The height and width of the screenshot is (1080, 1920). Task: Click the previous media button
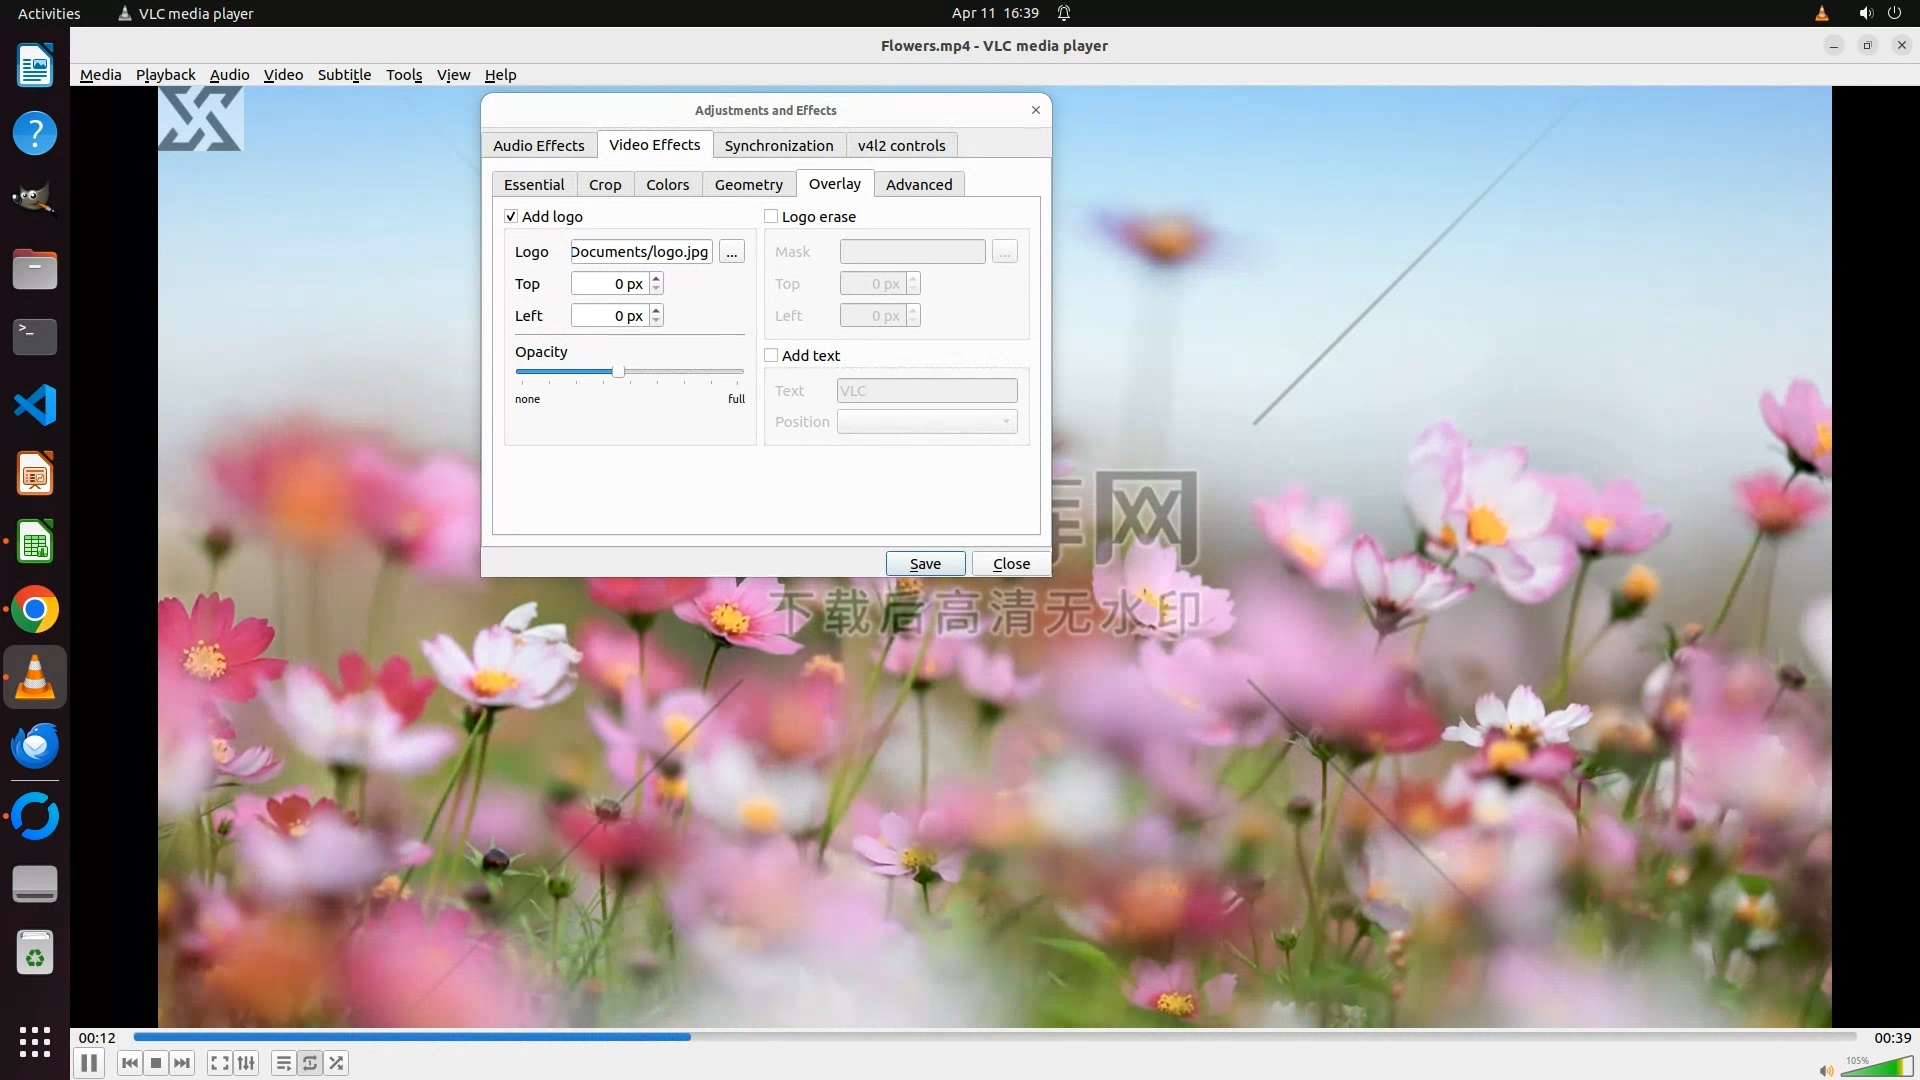tap(129, 1063)
